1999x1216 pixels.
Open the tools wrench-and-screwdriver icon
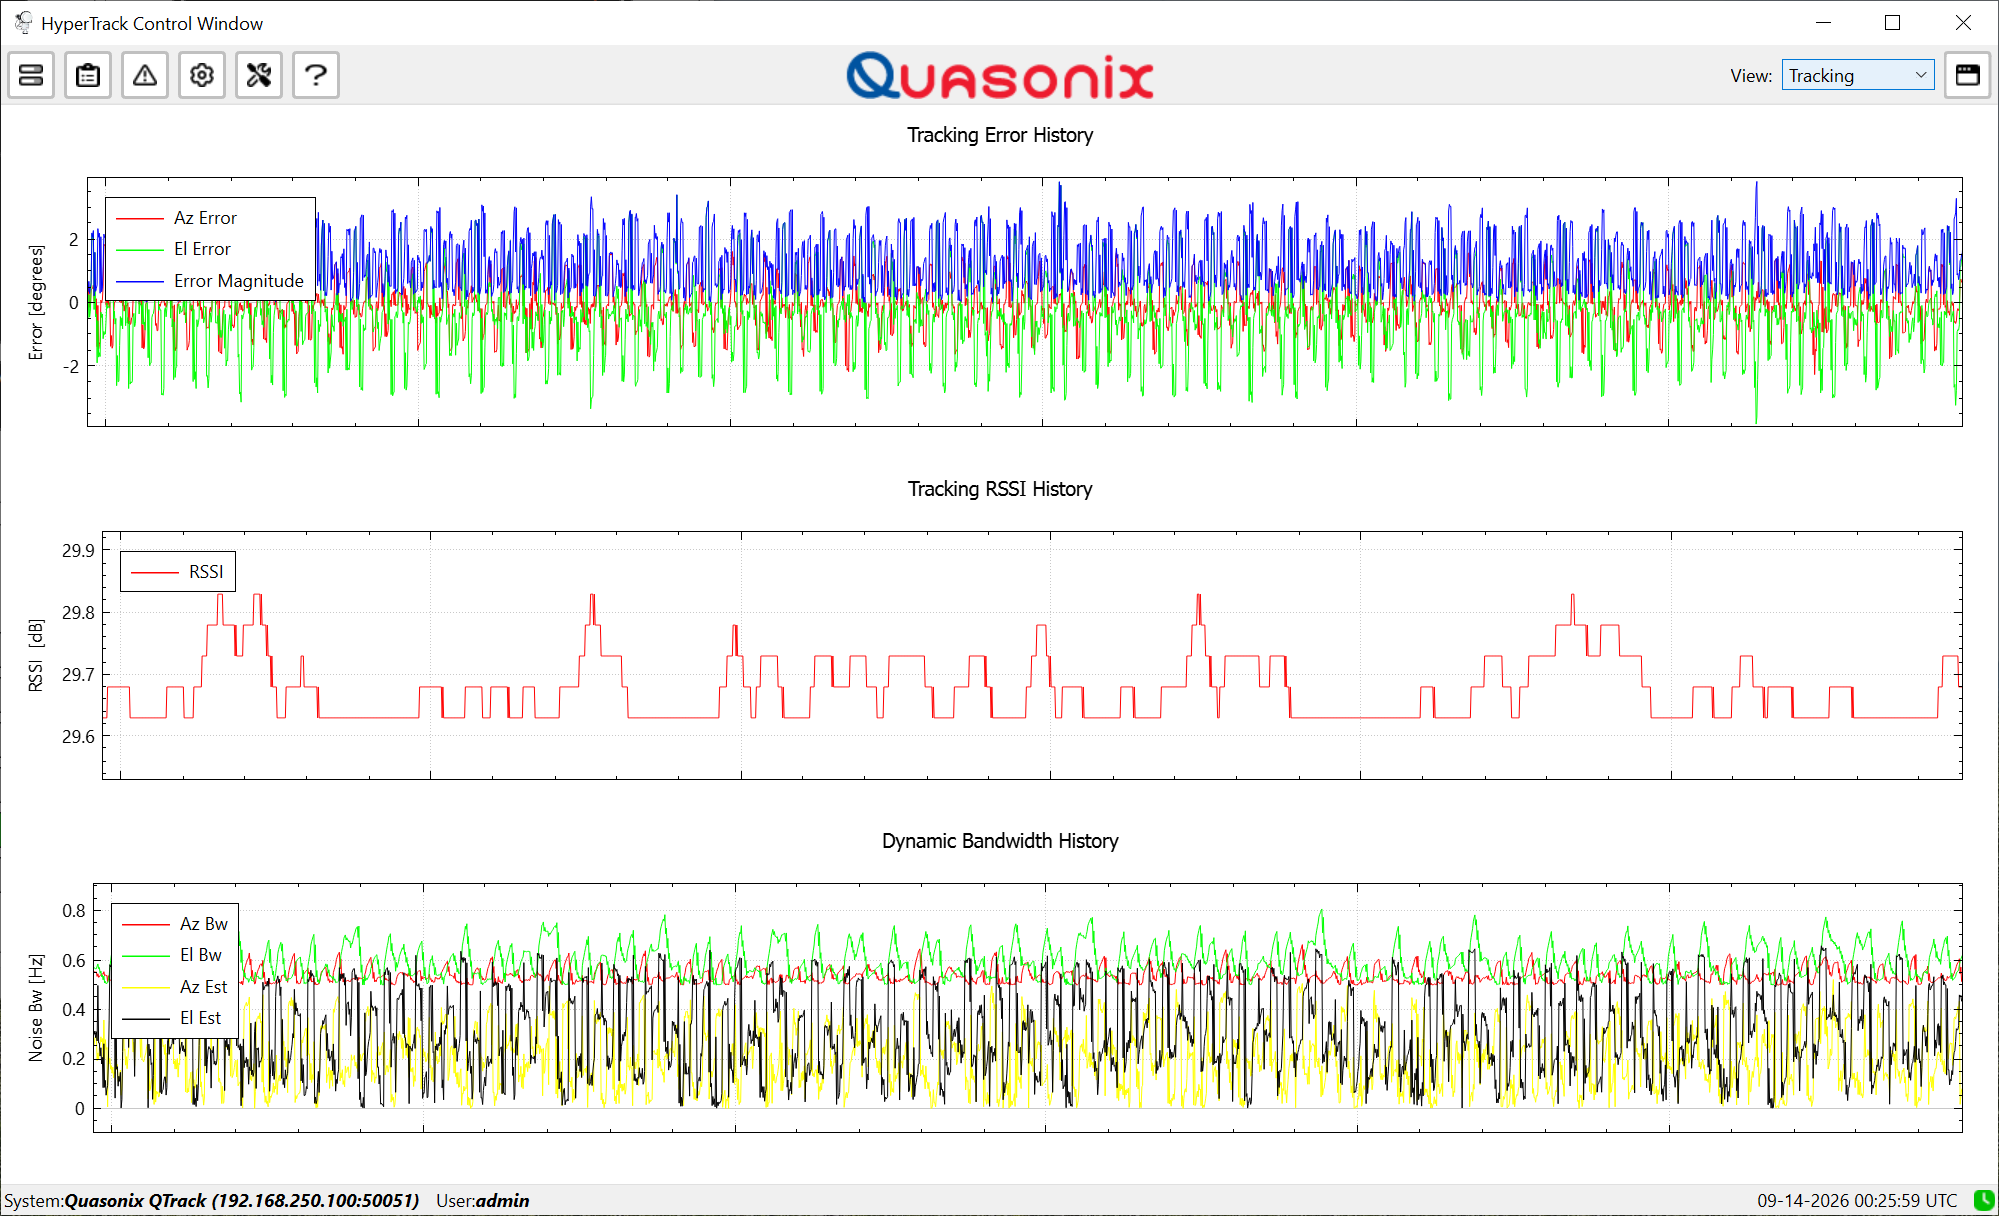tap(259, 75)
